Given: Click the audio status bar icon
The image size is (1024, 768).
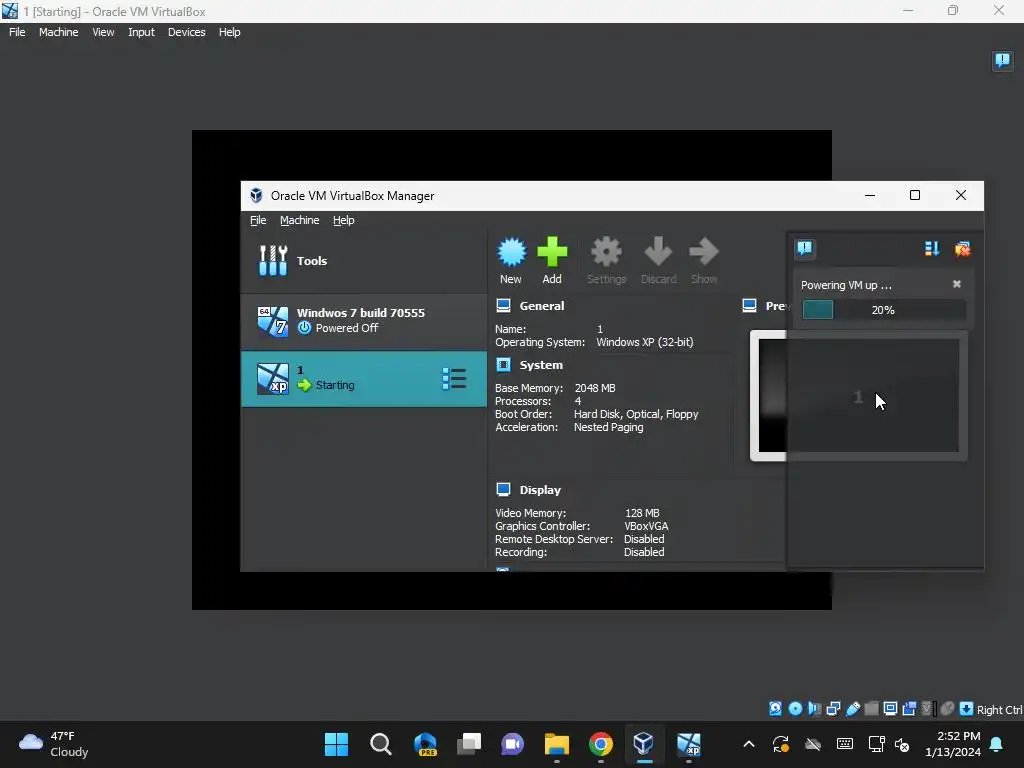Looking at the screenshot, I should point(814,709).
